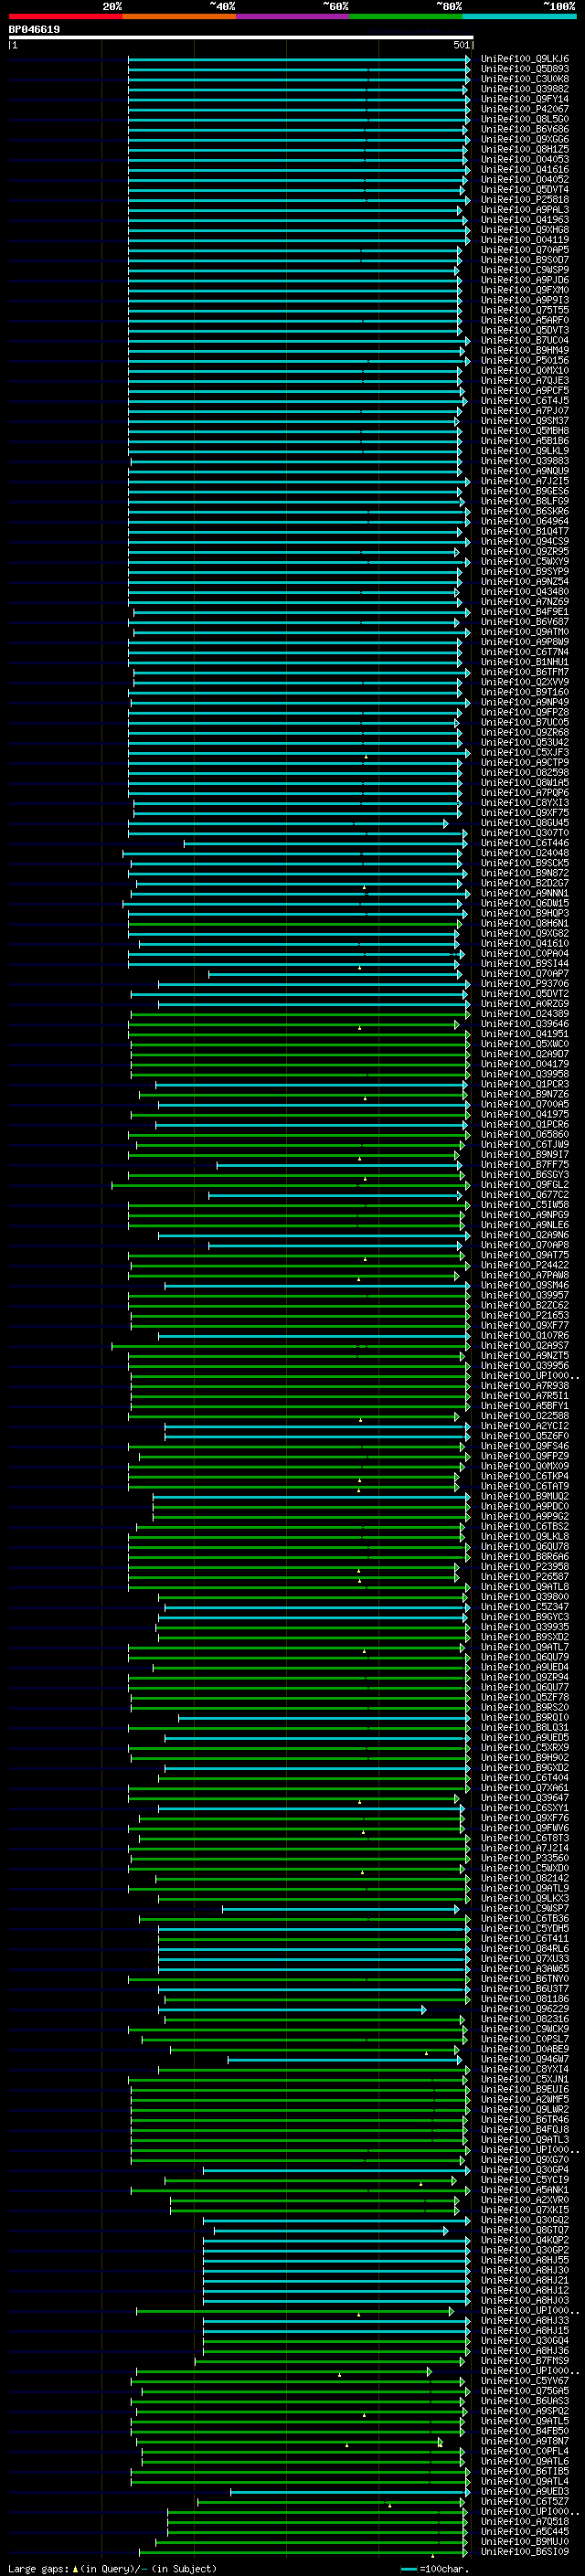The image size is (585, 2576).
Task: Open the UniRef100_Q4KQP2 hit label
Action: coord(525,2240)
